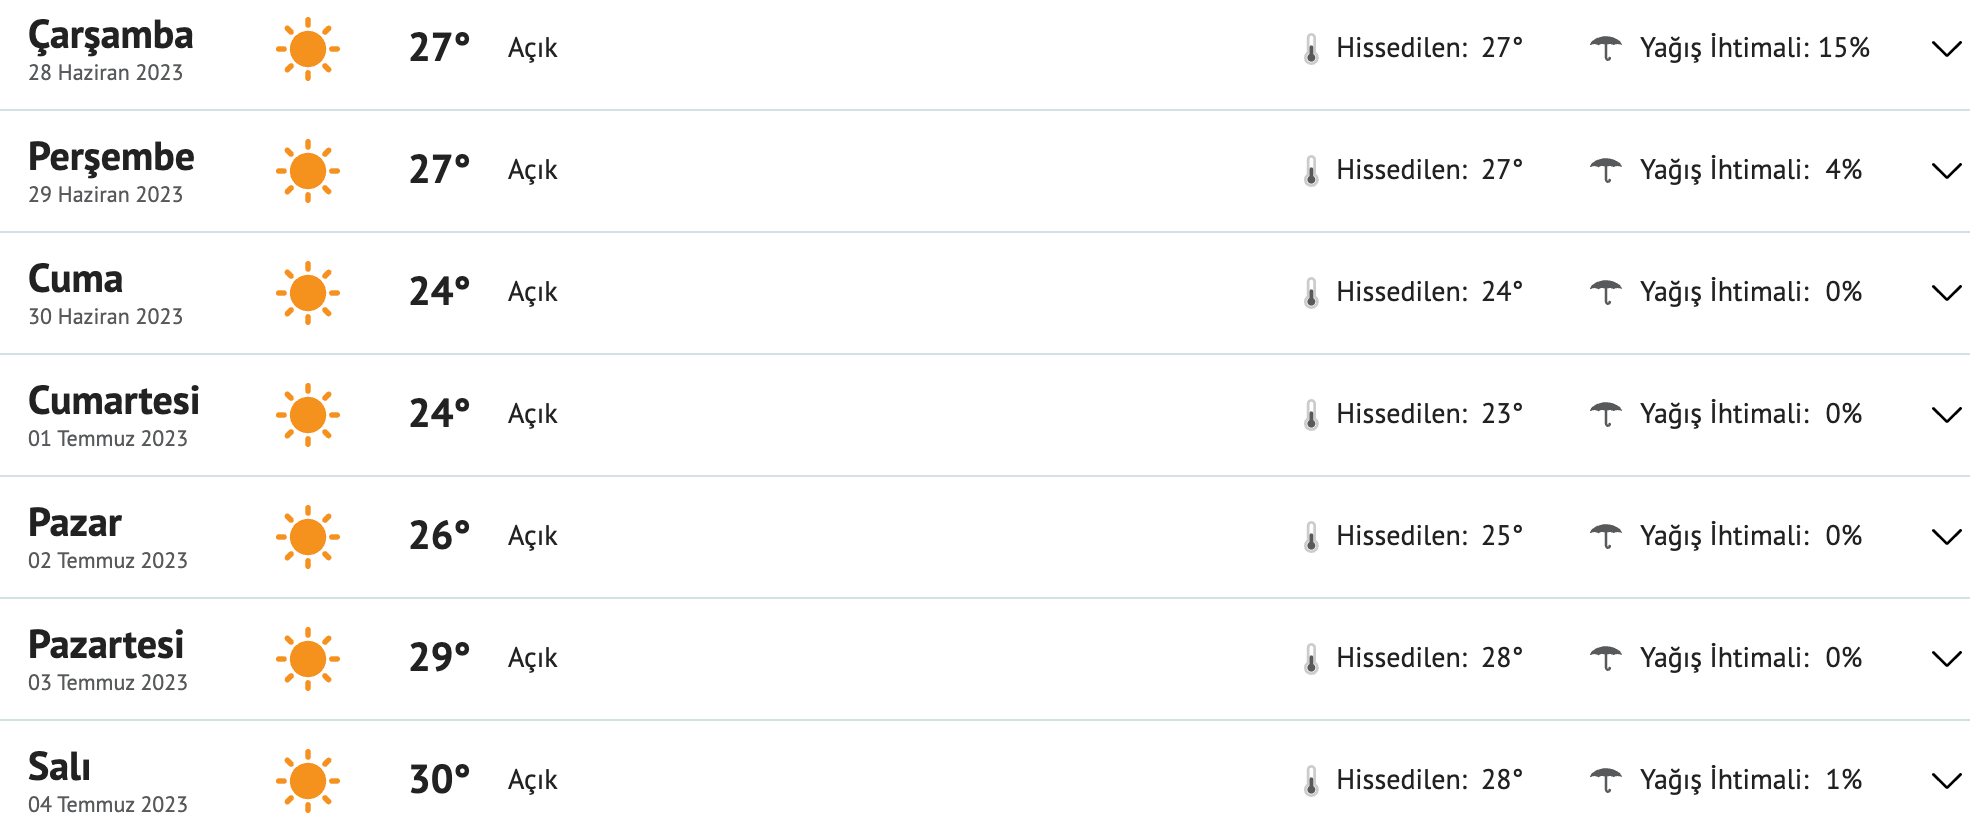The image size is (1970, 832).
Task: Click the umbrella icon in Salı row
Action: [1606, 780]
